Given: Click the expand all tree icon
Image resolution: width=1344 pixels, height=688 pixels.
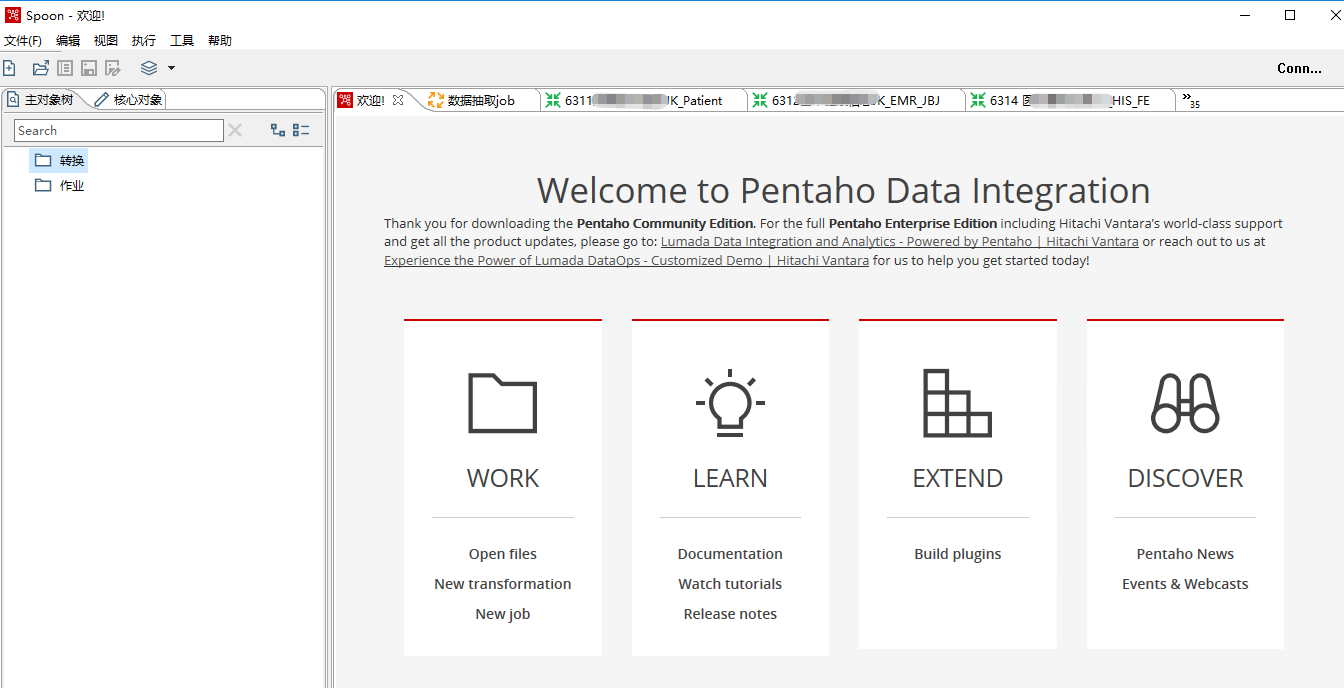Looking at the screenshot, I should (x=278, y=130).
